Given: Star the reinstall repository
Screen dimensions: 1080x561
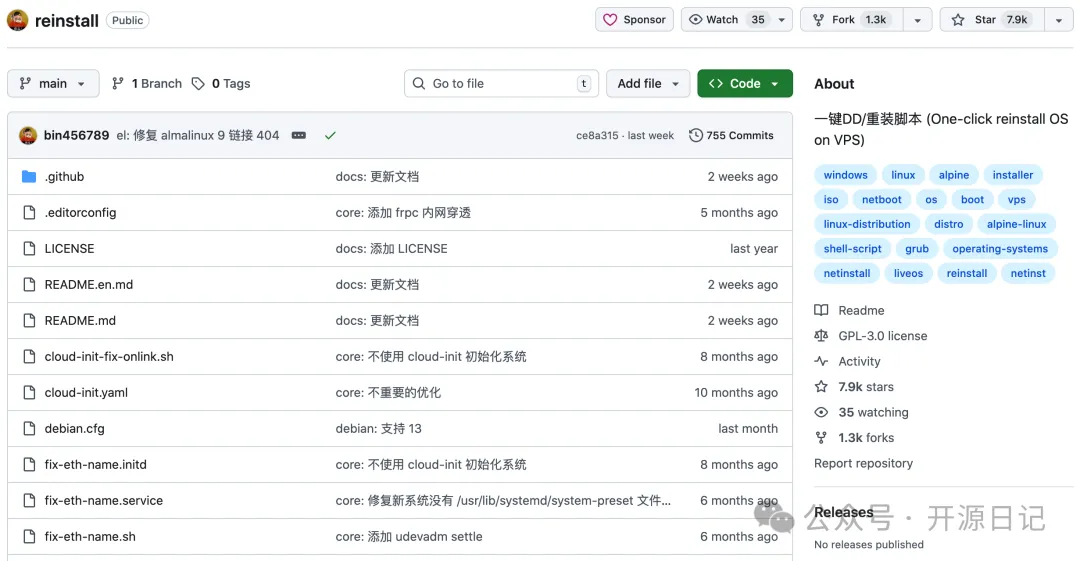Looking at the screenshot, I should 990,20.
